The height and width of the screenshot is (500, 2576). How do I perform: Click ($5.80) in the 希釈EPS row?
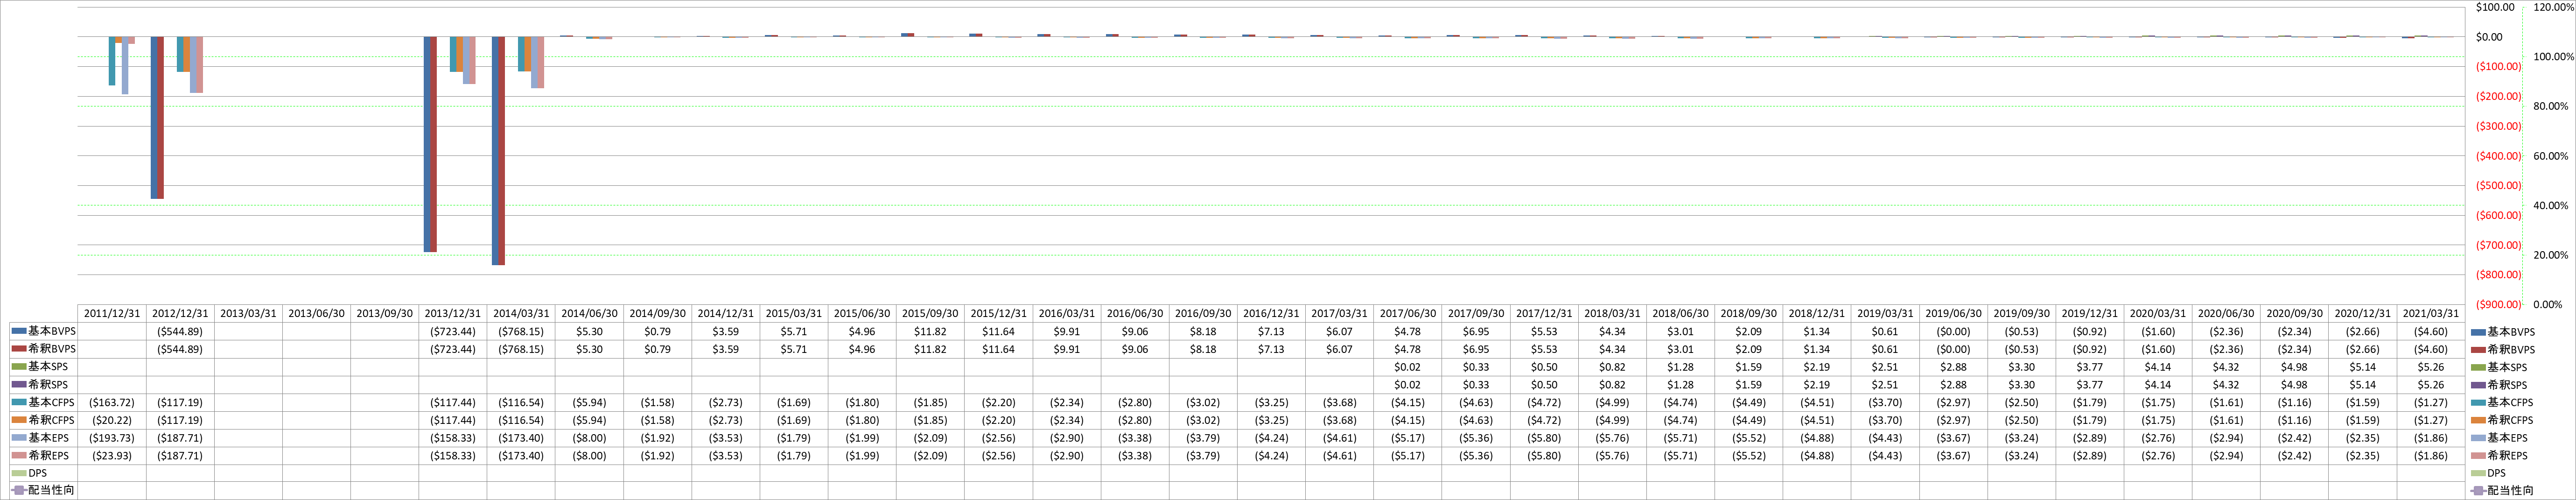click(1544, 456)
